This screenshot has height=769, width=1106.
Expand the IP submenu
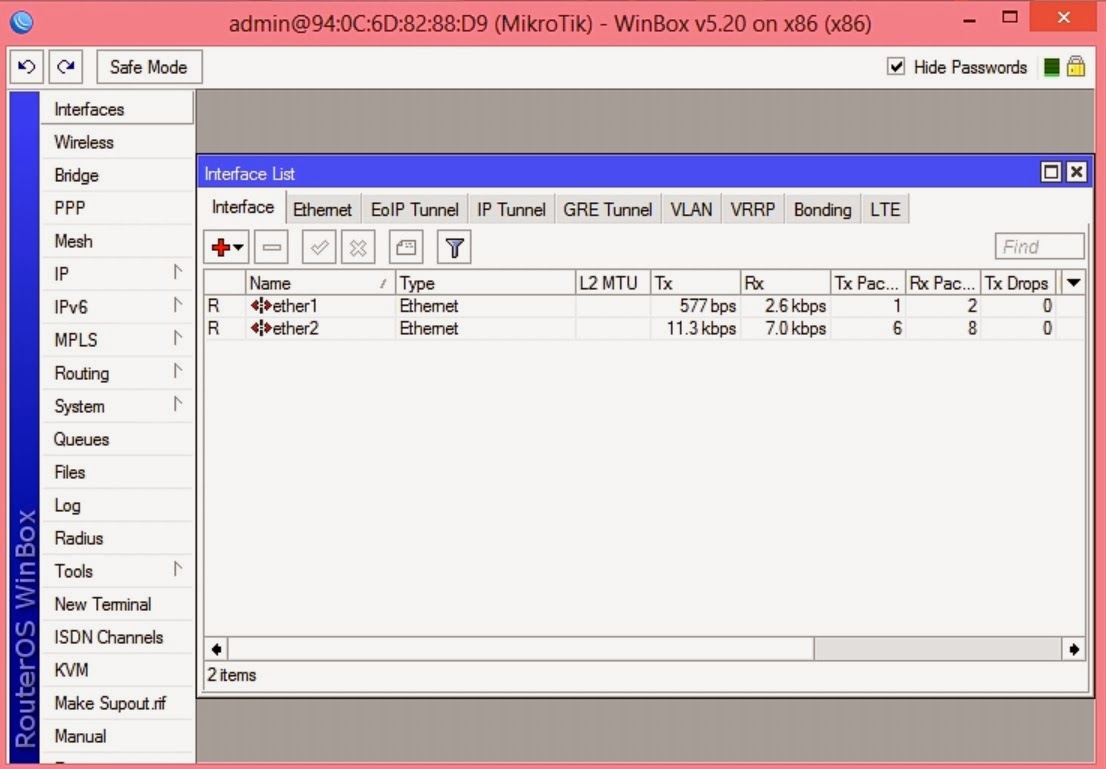coord(117,274)
